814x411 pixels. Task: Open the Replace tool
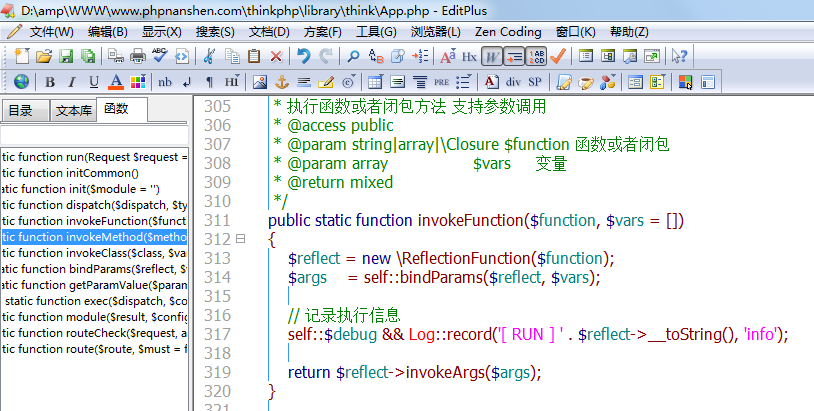(x=375, y=56)
